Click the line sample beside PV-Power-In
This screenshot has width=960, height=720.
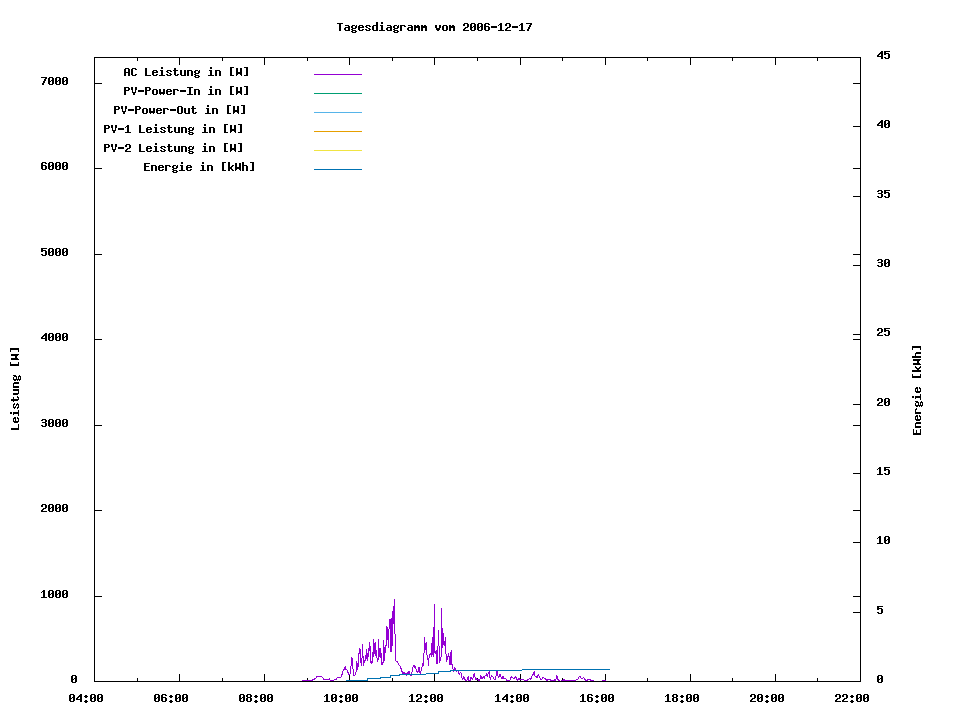pyautogui.click(x=337, y=93)
